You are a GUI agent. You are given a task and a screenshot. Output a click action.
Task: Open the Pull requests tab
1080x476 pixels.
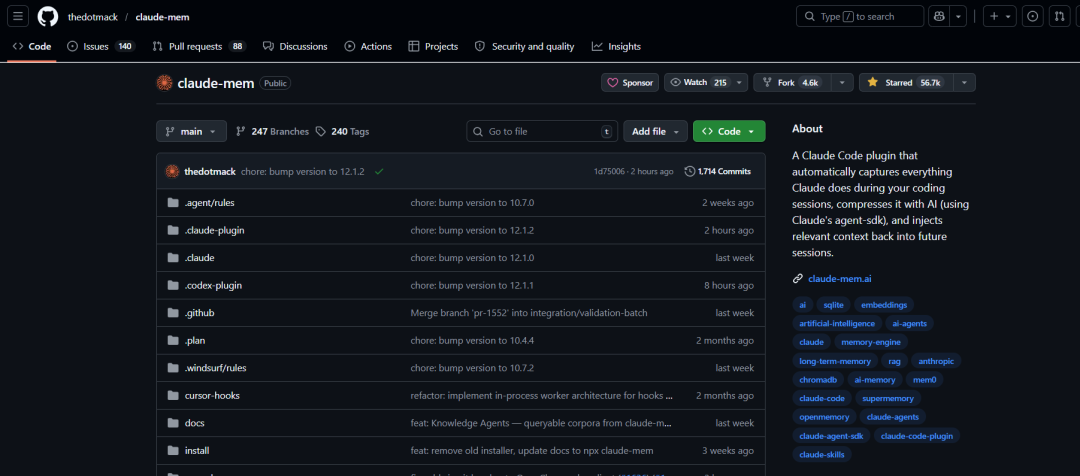(199, 47)
